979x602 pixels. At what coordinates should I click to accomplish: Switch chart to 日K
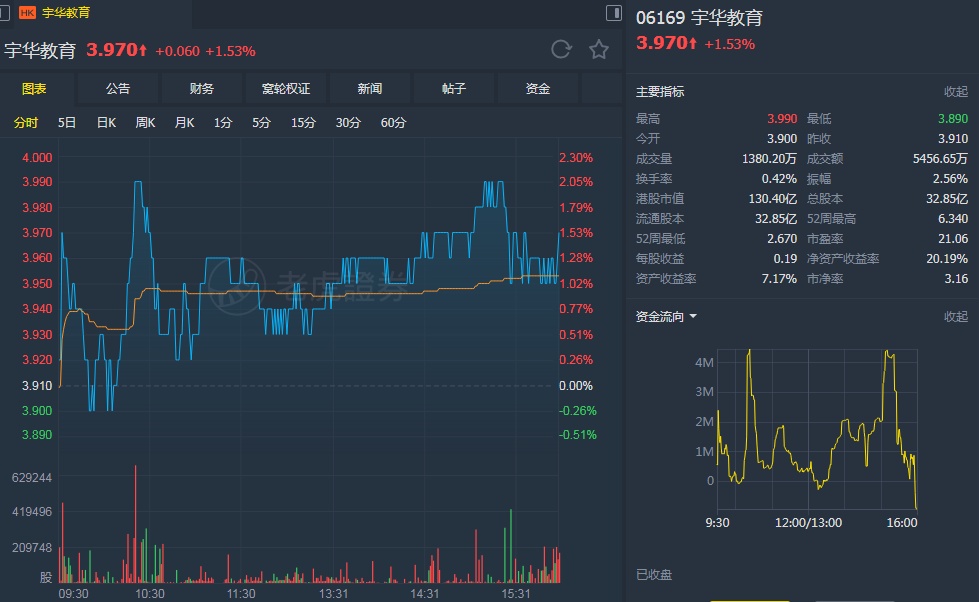106,122
